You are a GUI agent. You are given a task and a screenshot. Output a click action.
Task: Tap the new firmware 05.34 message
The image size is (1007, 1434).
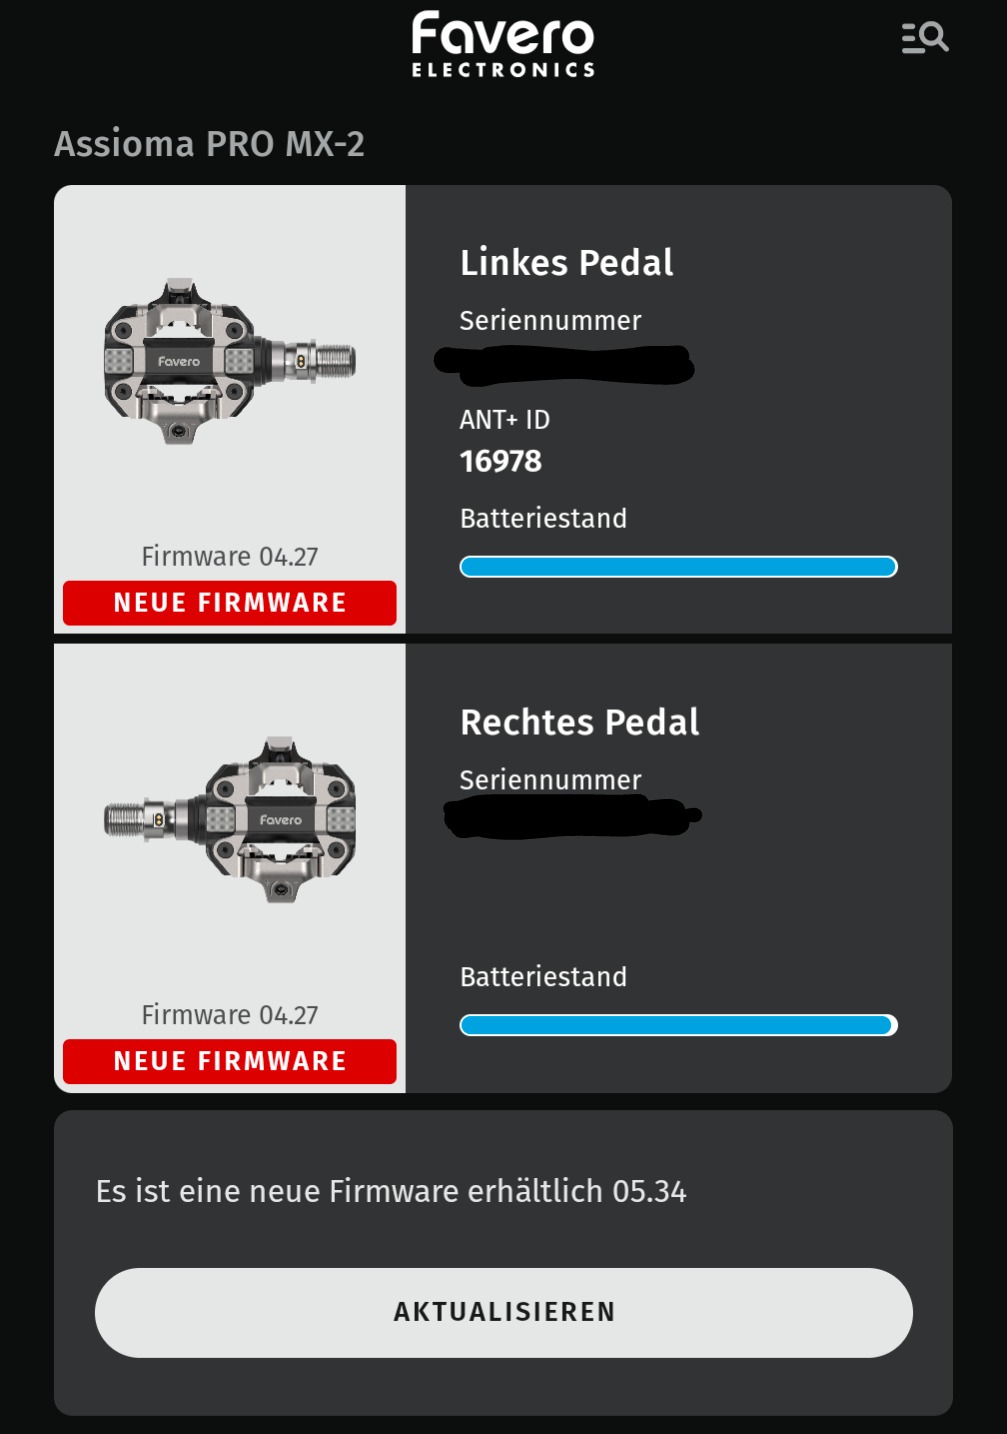(391, 1191)
